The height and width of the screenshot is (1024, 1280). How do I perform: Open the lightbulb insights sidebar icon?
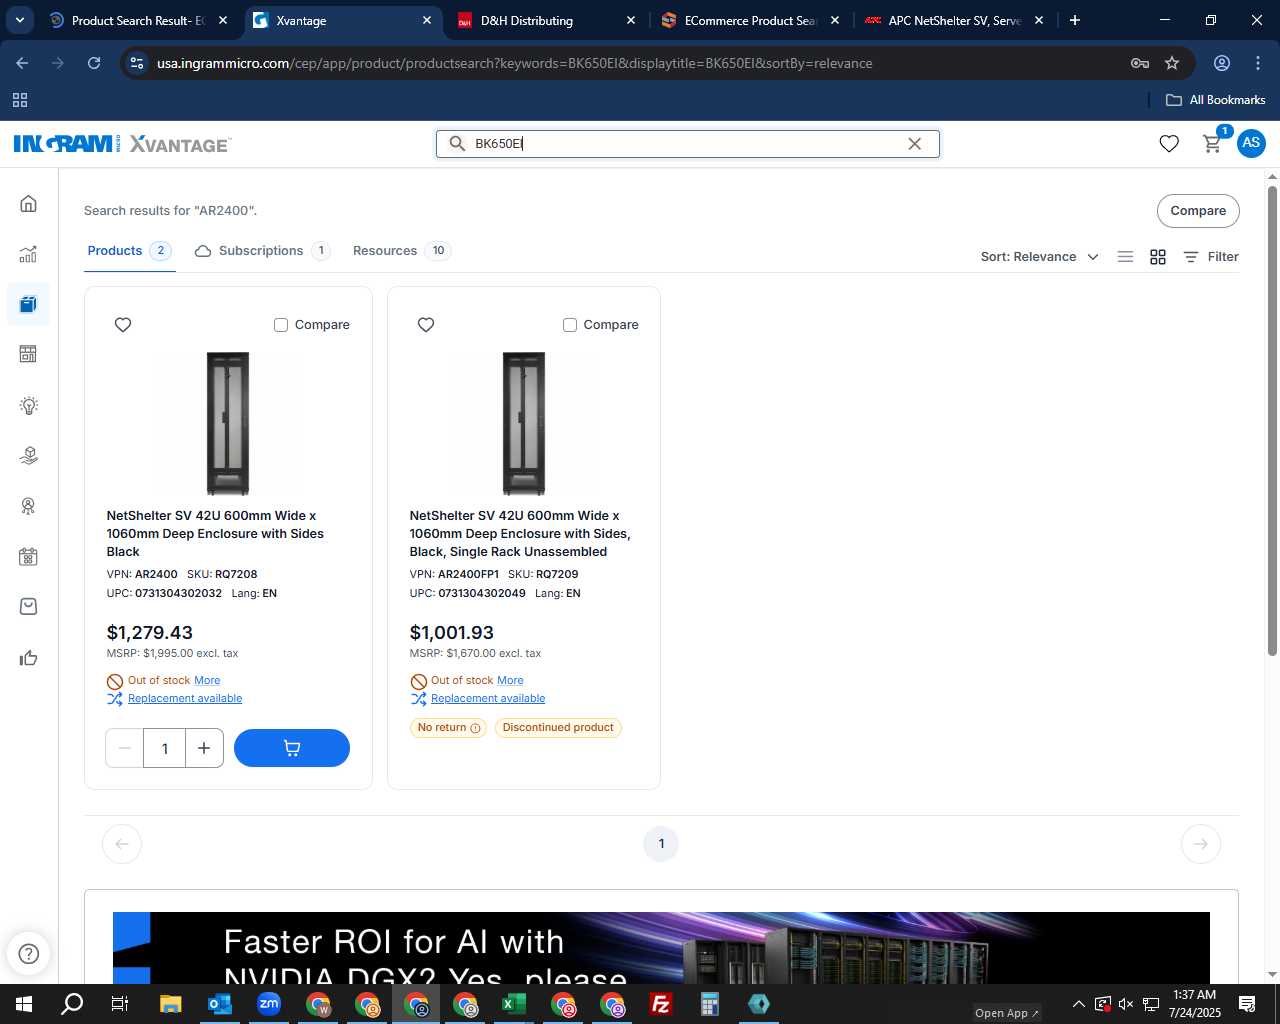pyautogui.click(x=28, y=405)
